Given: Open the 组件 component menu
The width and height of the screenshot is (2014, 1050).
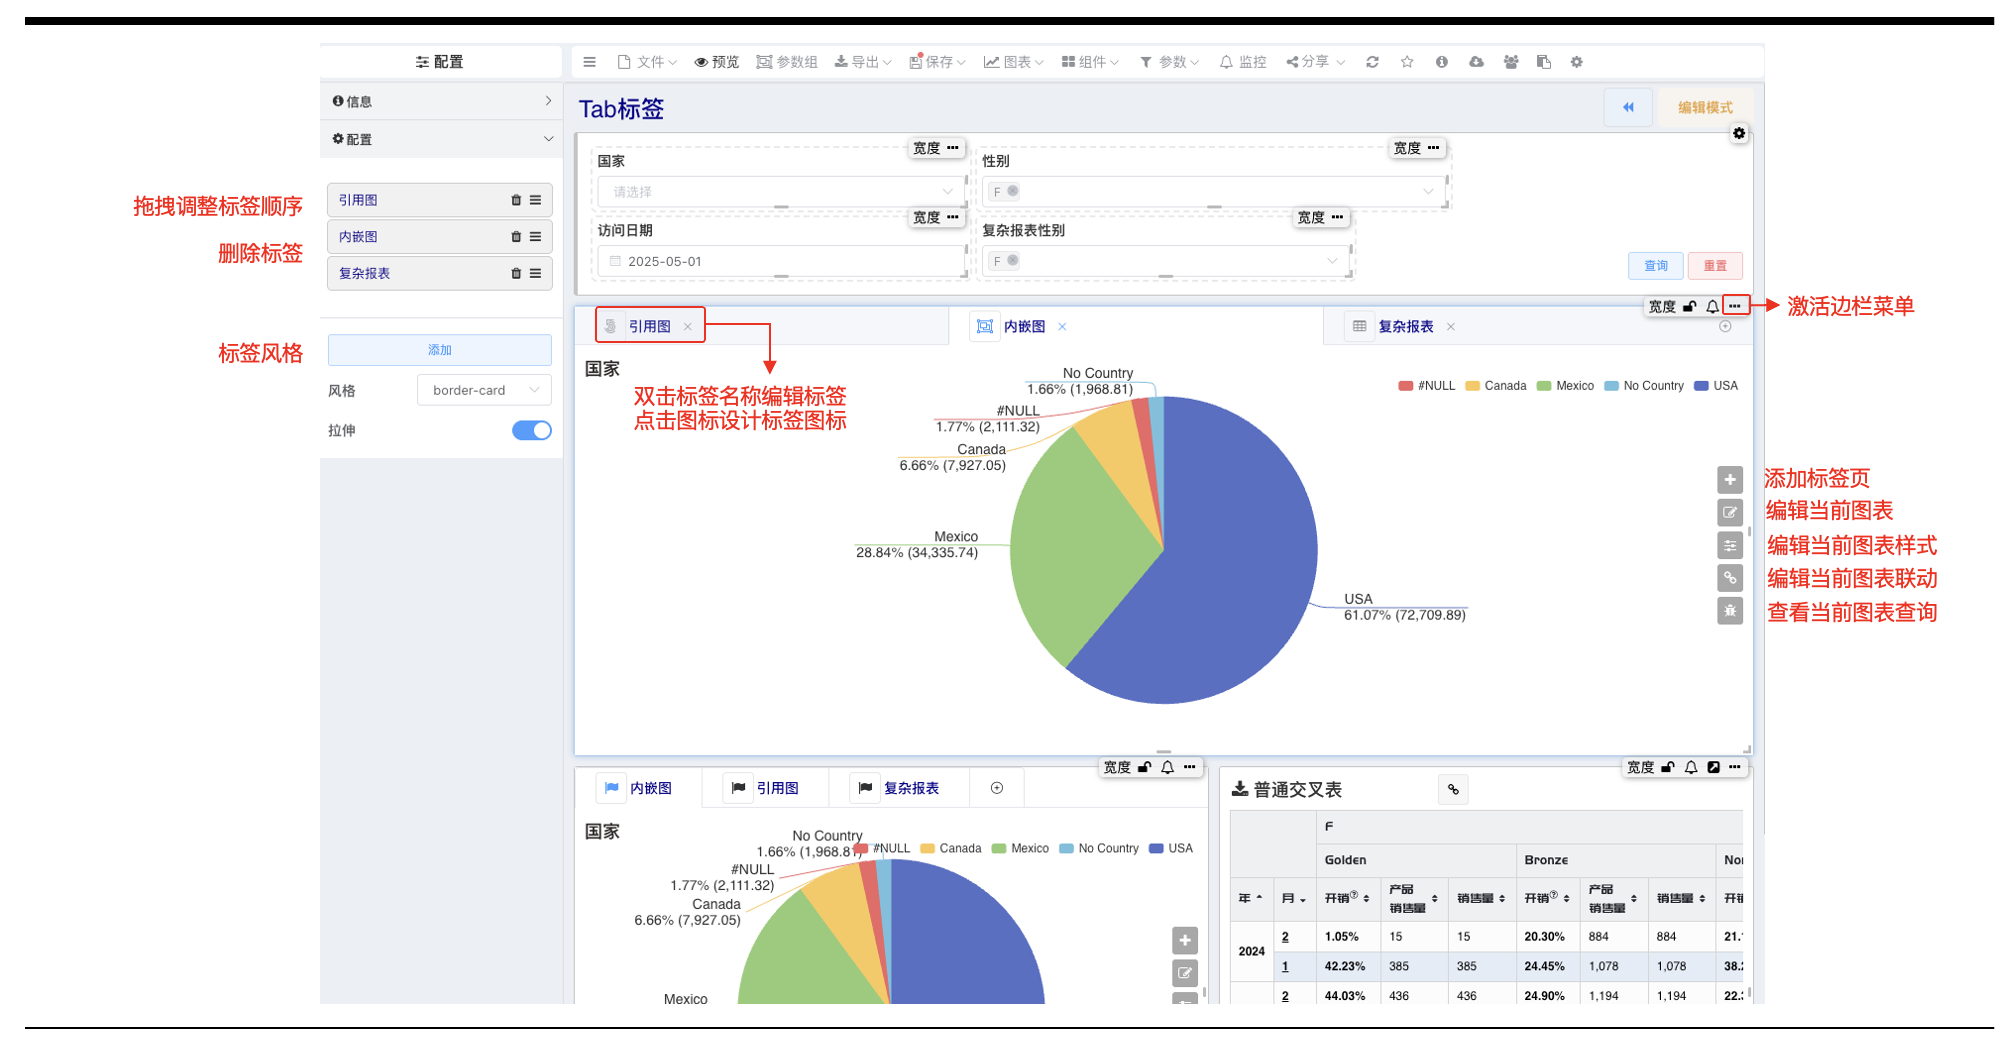Looking at the screenshot, I should tap(1090, 62).
